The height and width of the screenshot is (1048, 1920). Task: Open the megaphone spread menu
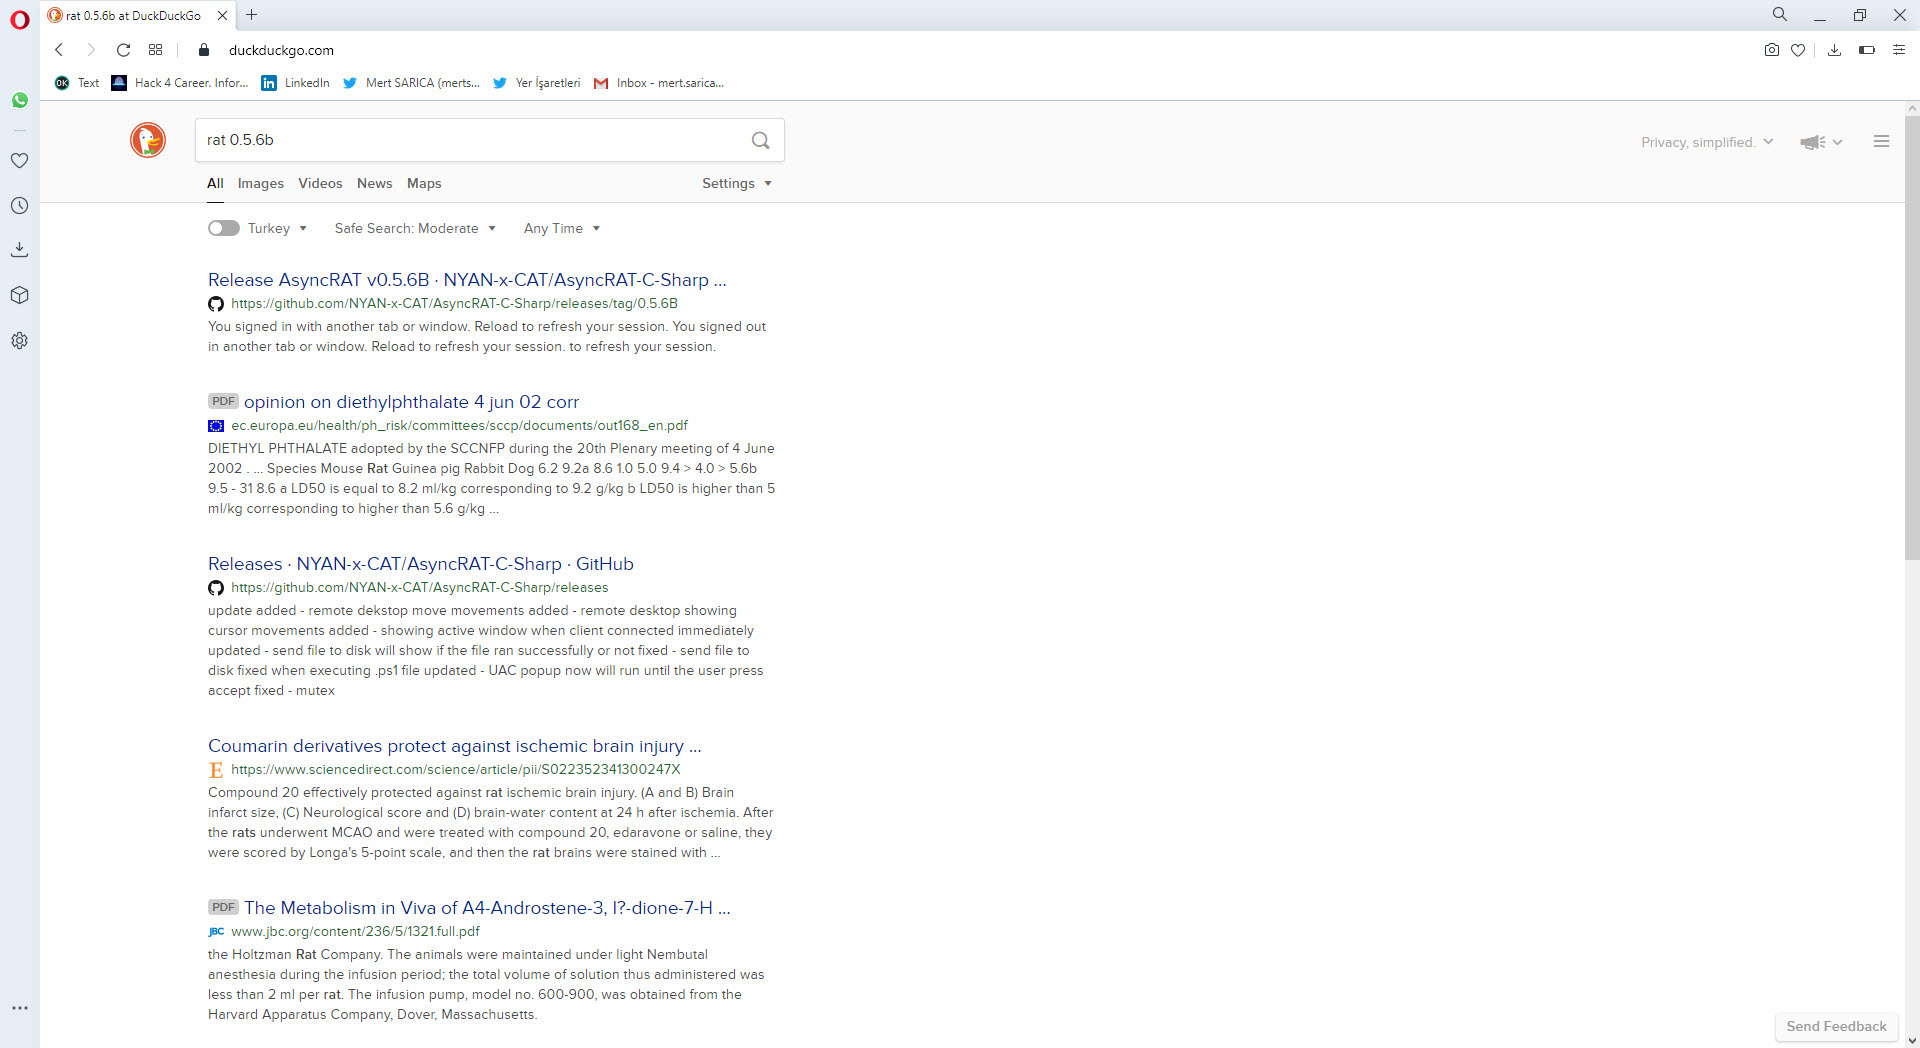tap(1820, 142)
